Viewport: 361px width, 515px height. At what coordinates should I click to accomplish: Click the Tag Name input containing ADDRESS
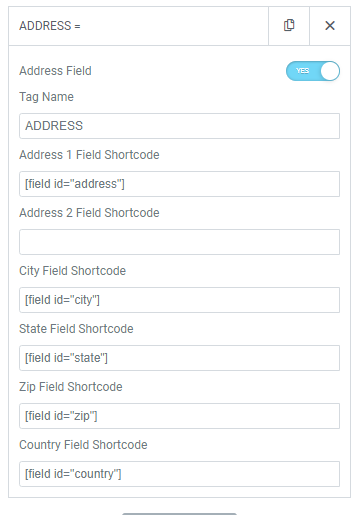pyautogui.click(x=179, y=126)
